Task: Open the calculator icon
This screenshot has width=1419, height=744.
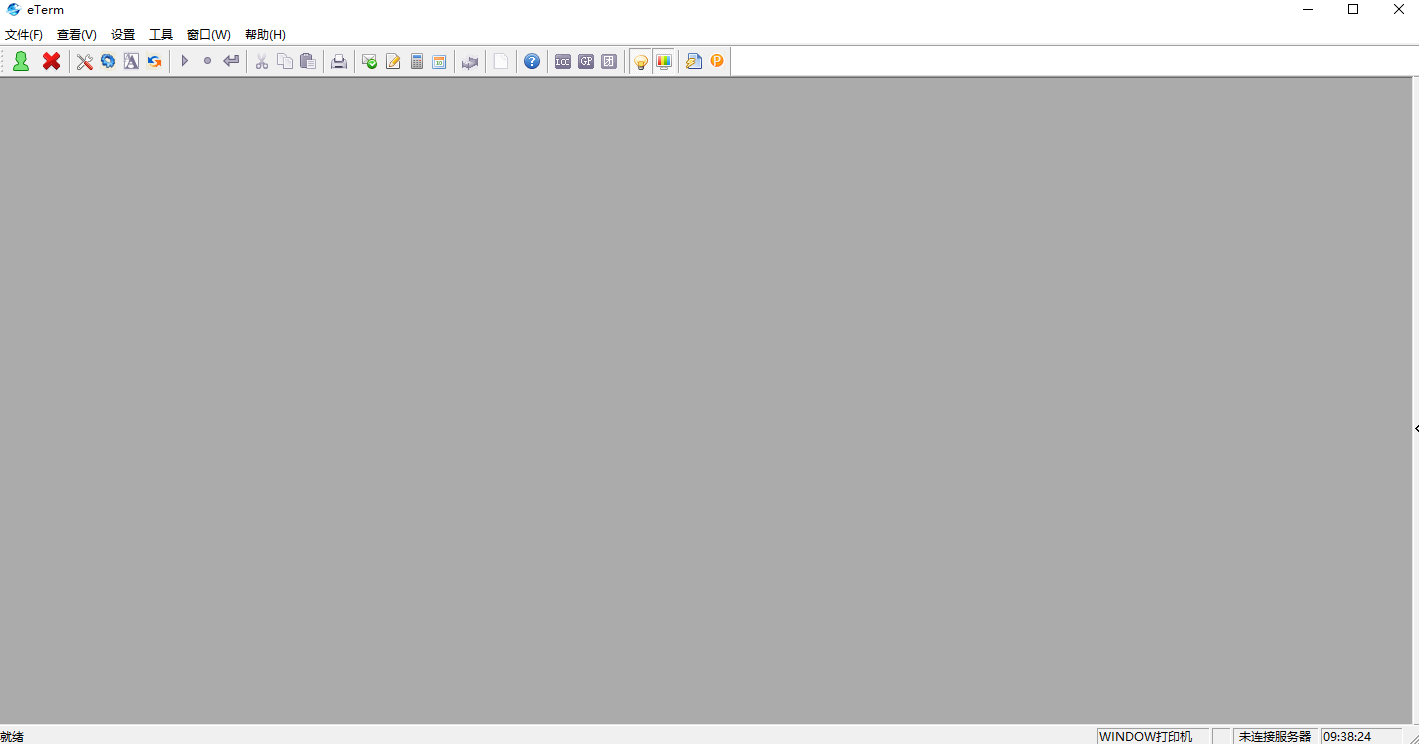Action: (417, 62)
